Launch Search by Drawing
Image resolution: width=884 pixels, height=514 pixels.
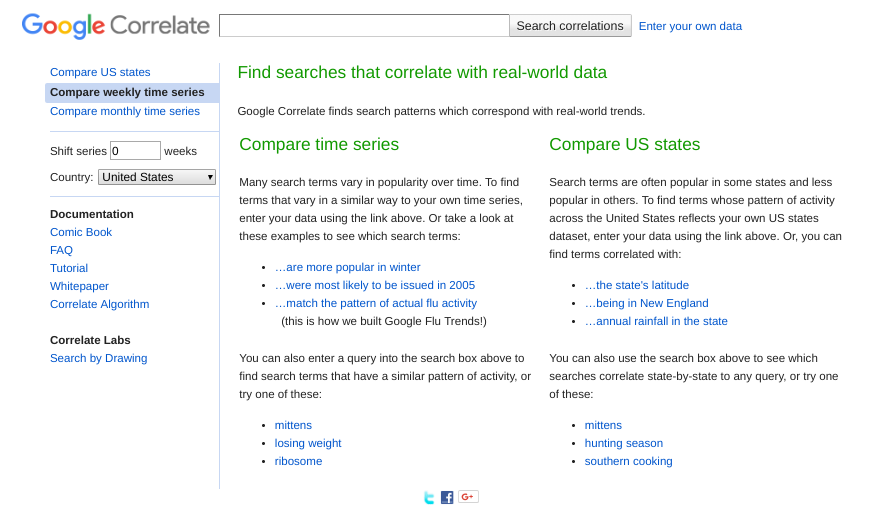[98, 358]
